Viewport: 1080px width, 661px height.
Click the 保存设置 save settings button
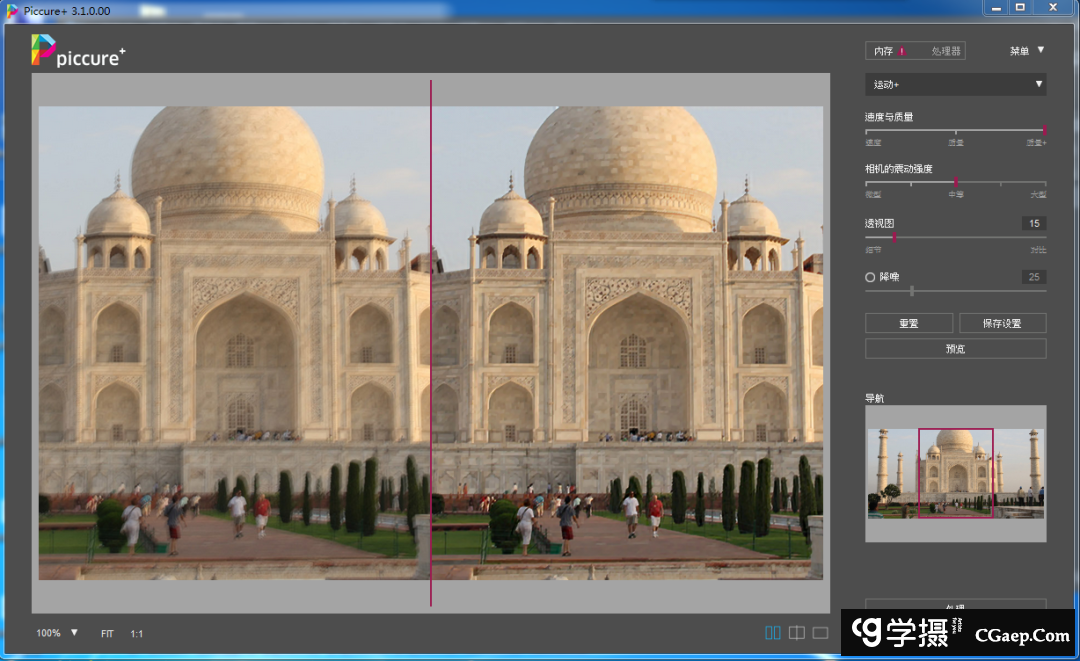[x=1002, y=323]
